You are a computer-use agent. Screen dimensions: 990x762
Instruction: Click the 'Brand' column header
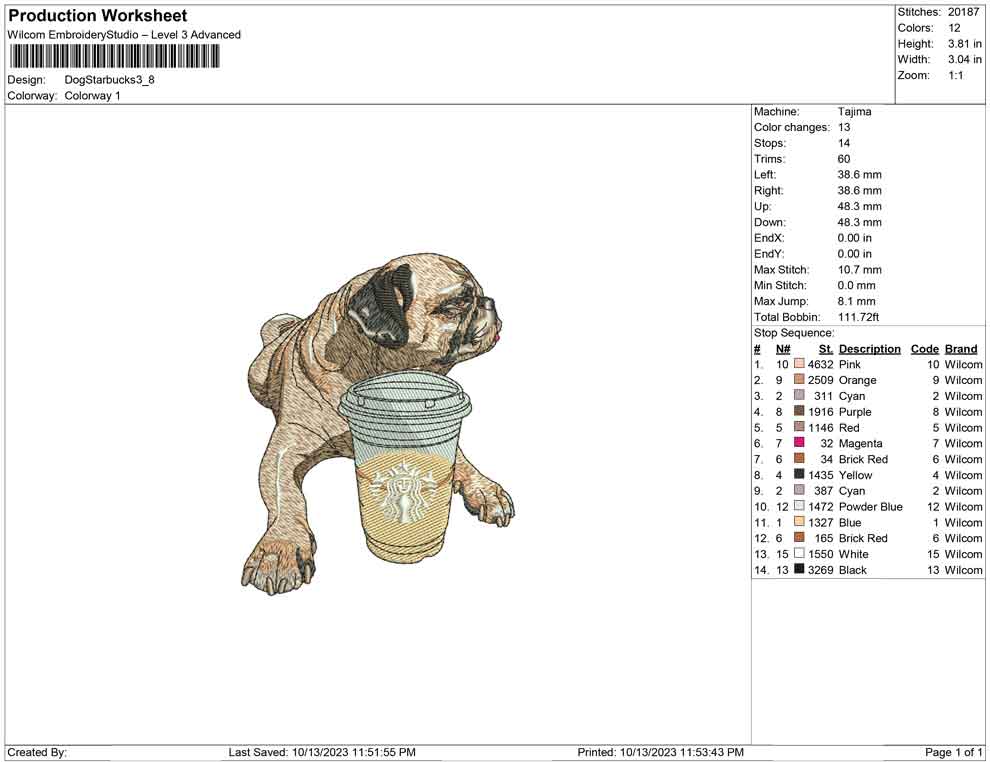961,349
